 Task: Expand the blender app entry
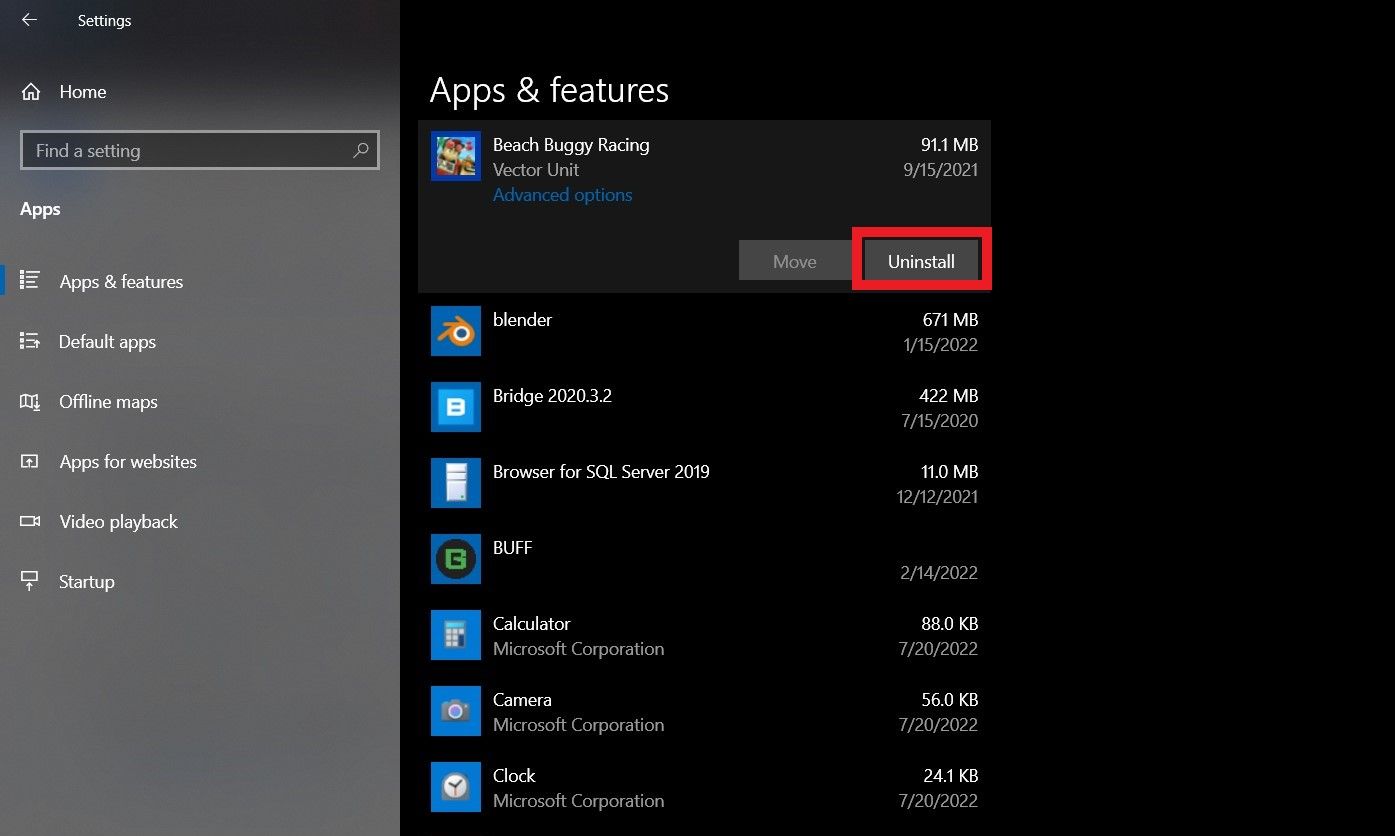pos(700,331)
